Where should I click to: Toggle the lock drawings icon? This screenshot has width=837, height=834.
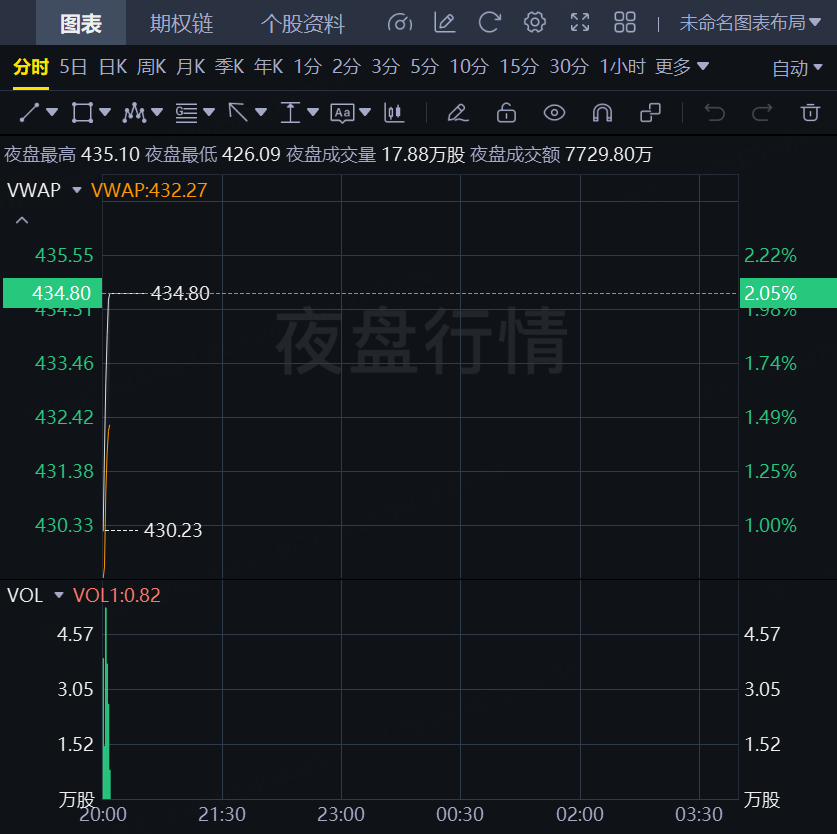(x=506, y=113)
